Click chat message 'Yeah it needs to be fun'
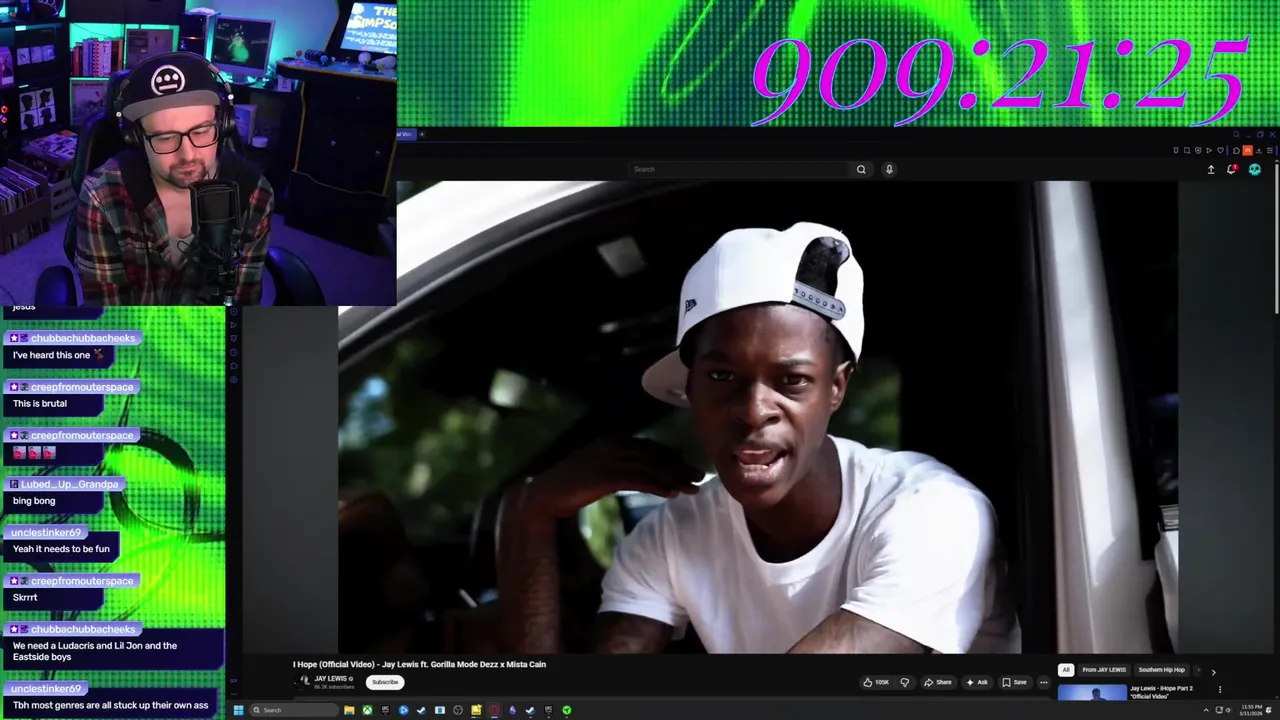This screenshot has width=1280, height=720. 61,549
